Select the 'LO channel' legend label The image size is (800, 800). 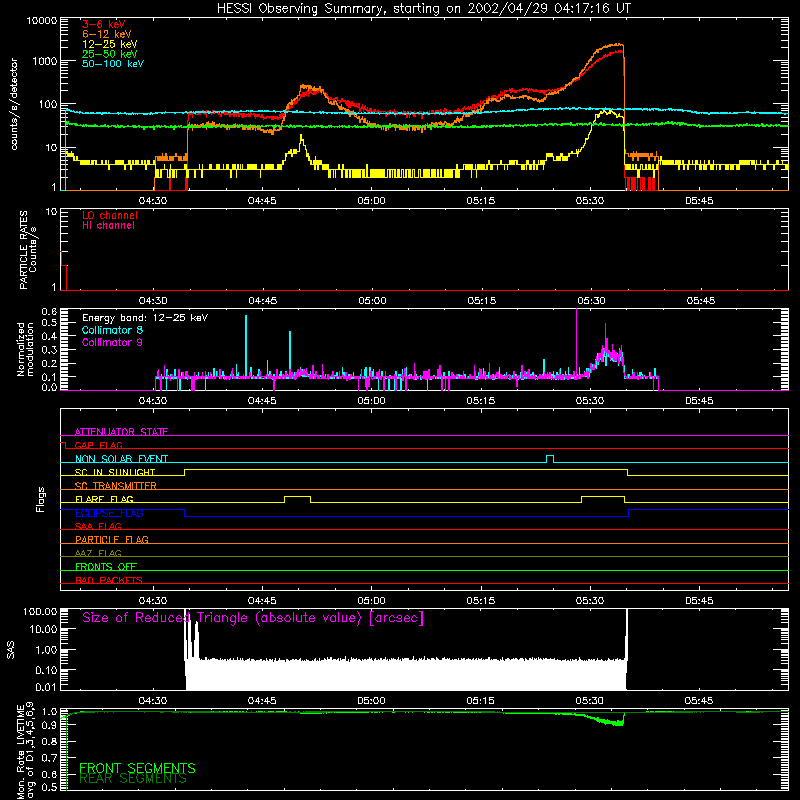[110, 216]
